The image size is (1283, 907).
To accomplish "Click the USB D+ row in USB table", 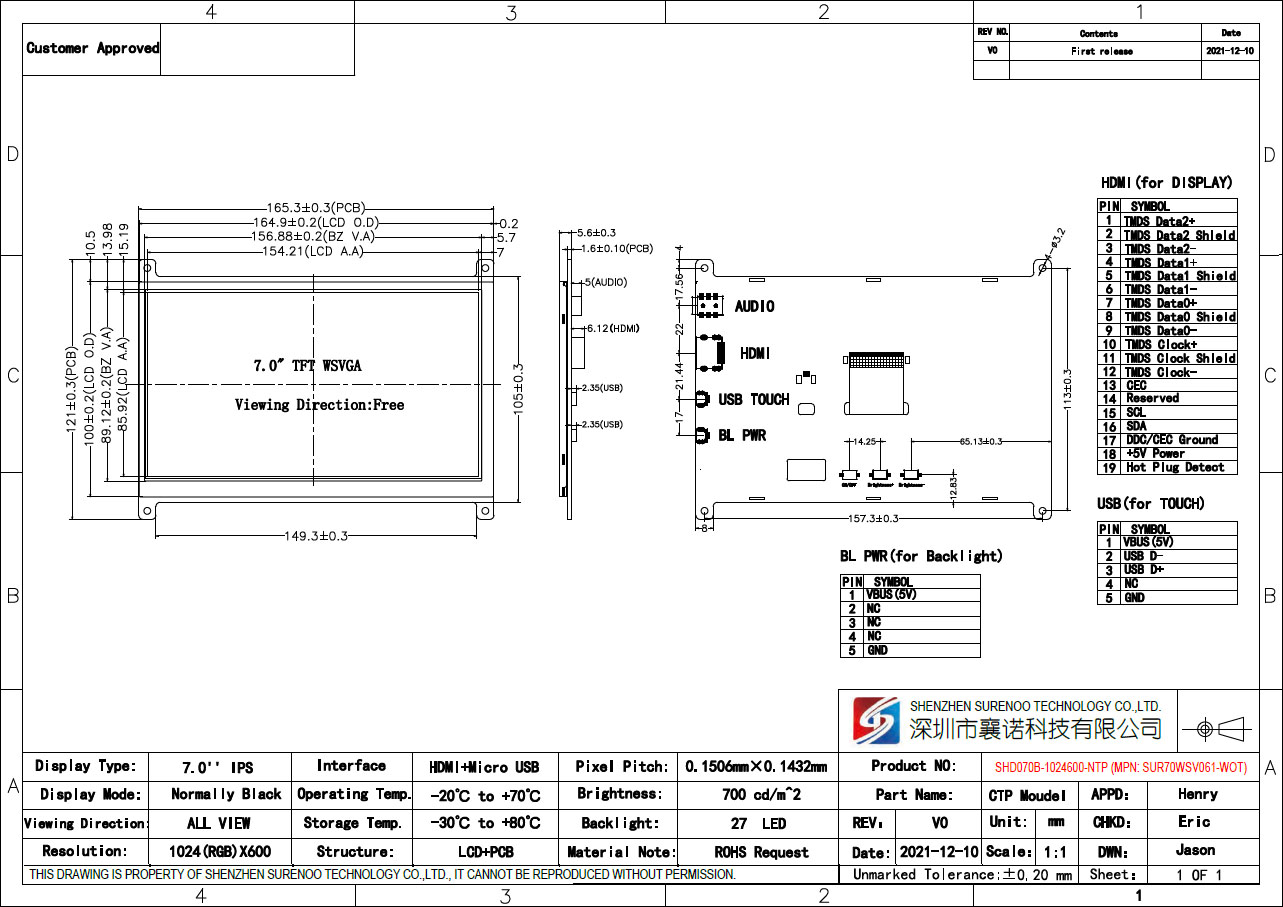I will (1166, 570).
